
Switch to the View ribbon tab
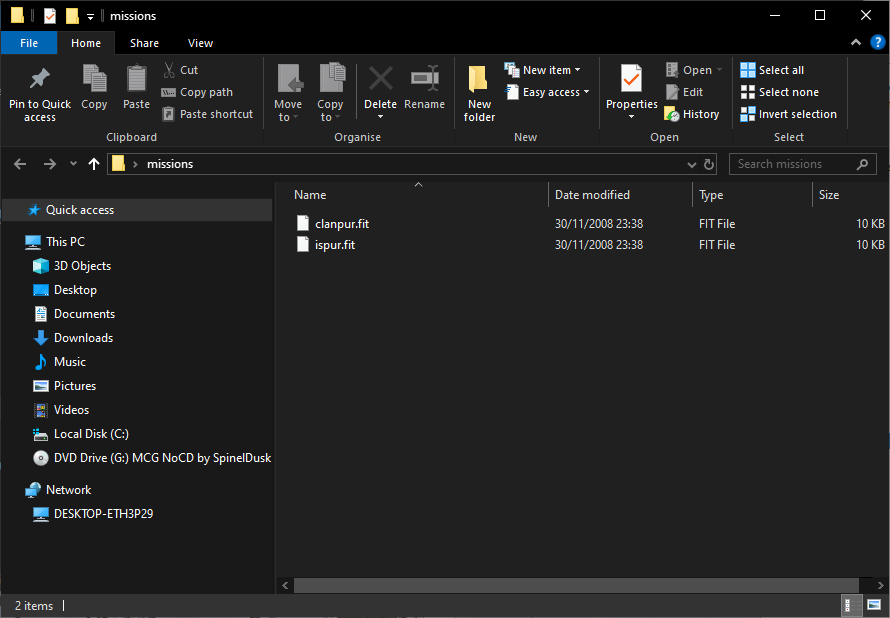pyautogui.click(x=200, y=43)
